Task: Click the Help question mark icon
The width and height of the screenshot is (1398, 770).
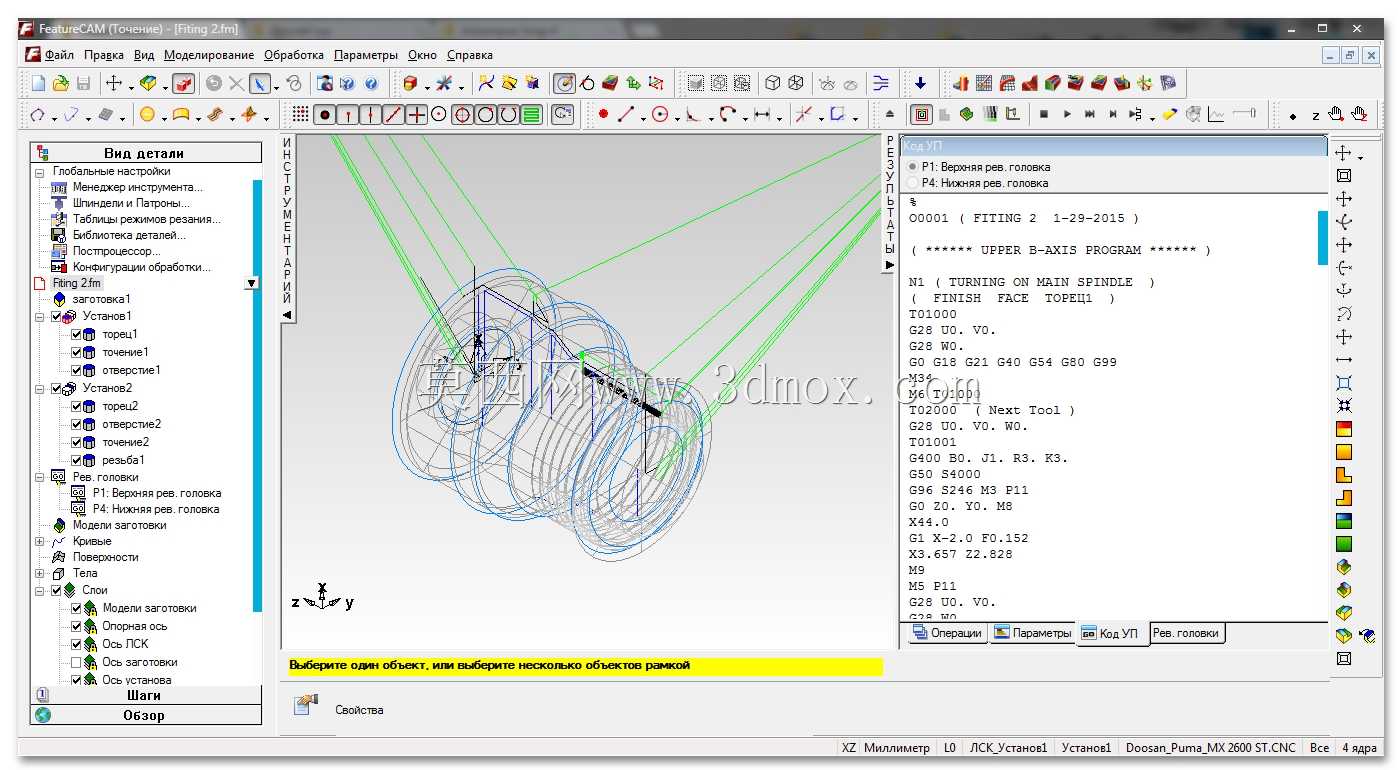Action: pyautogui.click(x=371, y=83)
